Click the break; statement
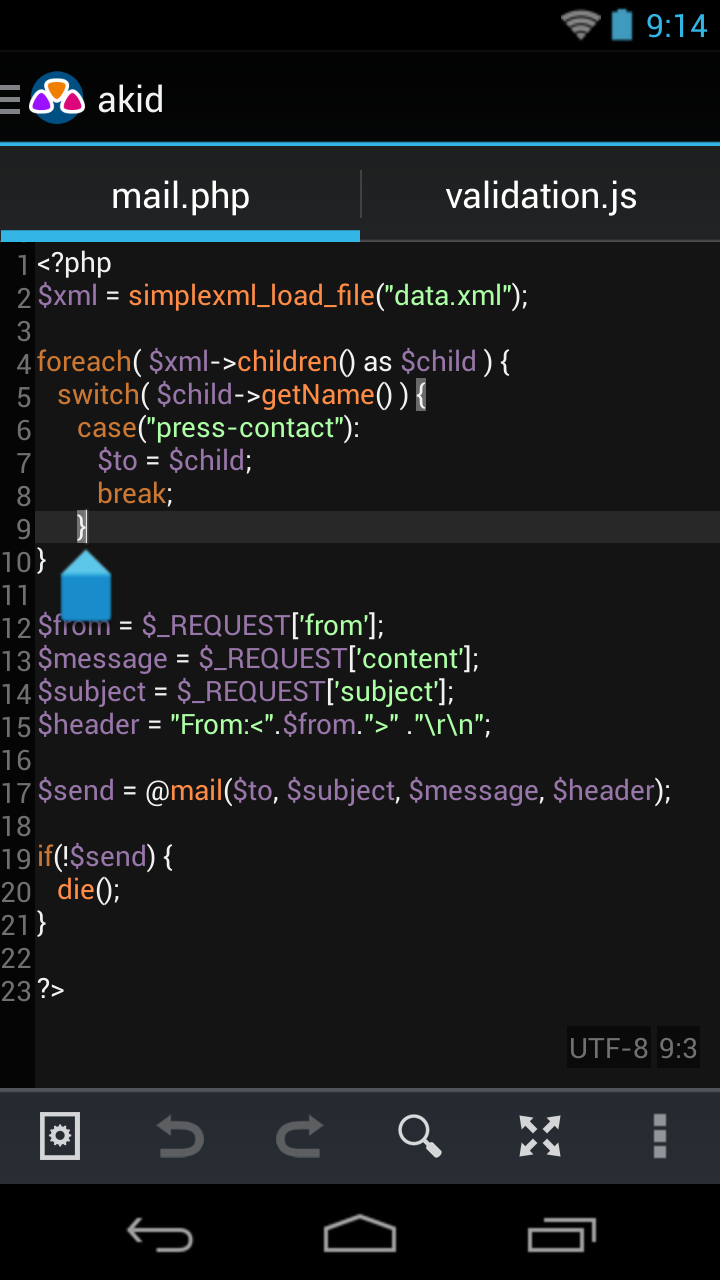 (135, 493)
